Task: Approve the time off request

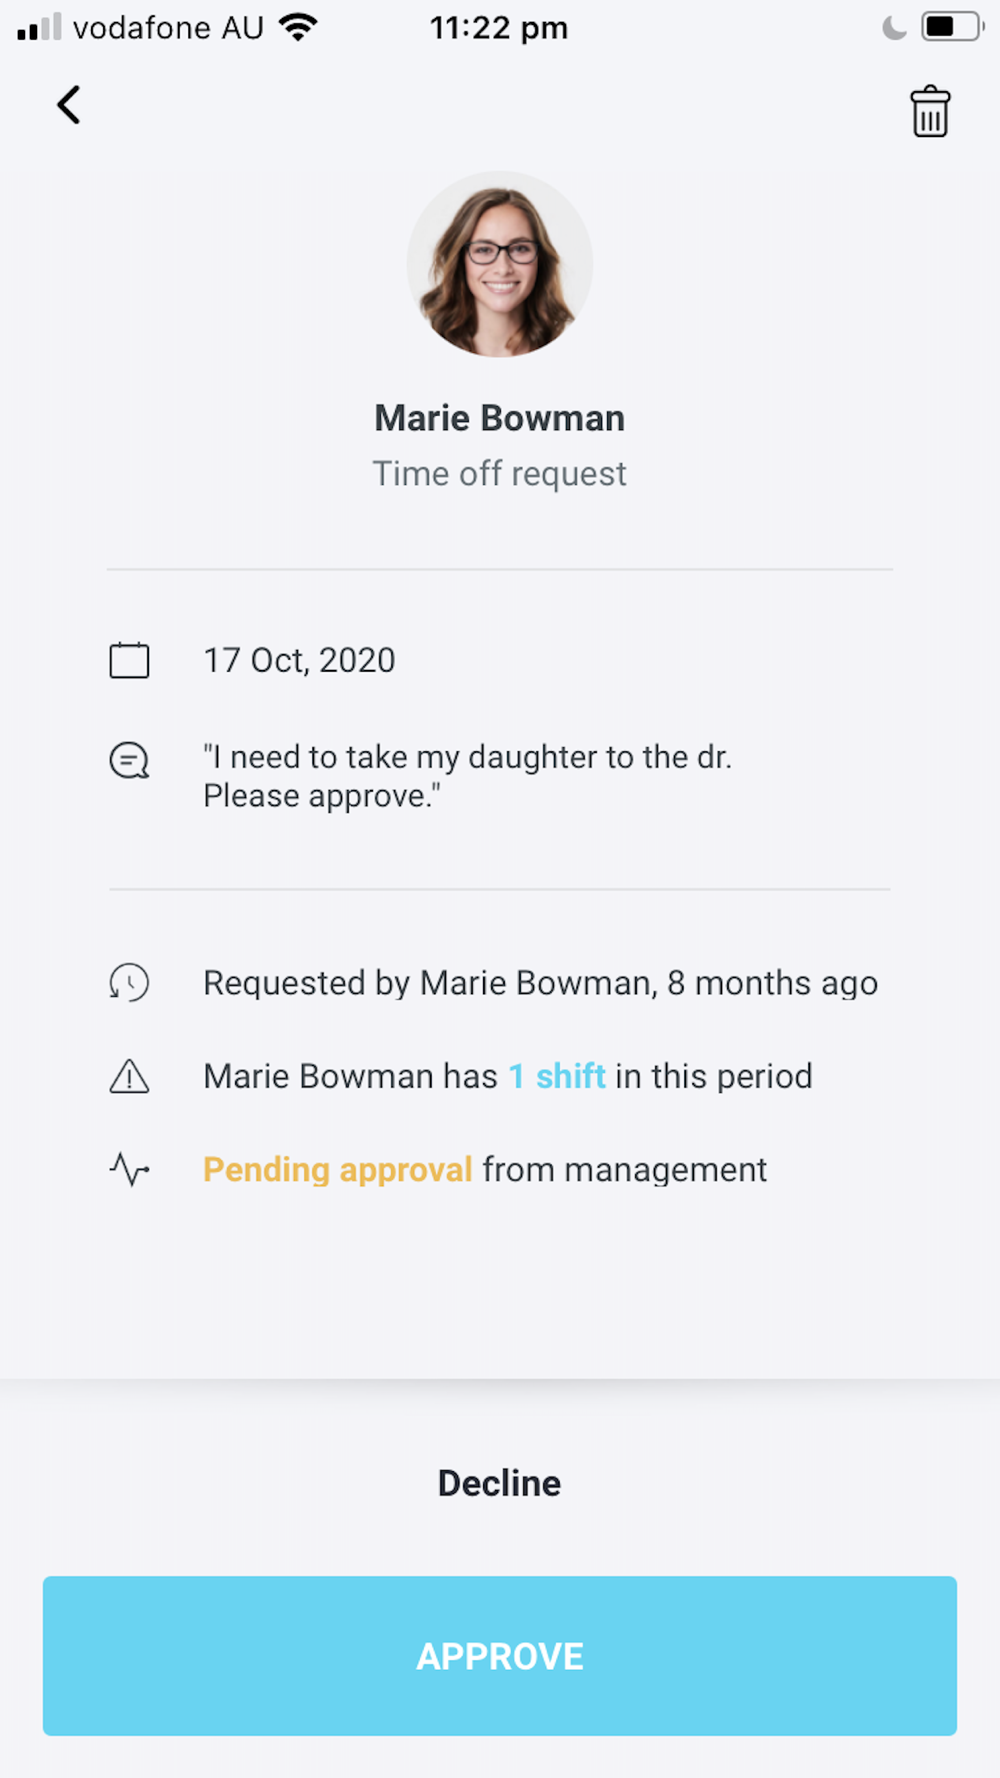Action: pyautogui.click(x=500, y=1655)
